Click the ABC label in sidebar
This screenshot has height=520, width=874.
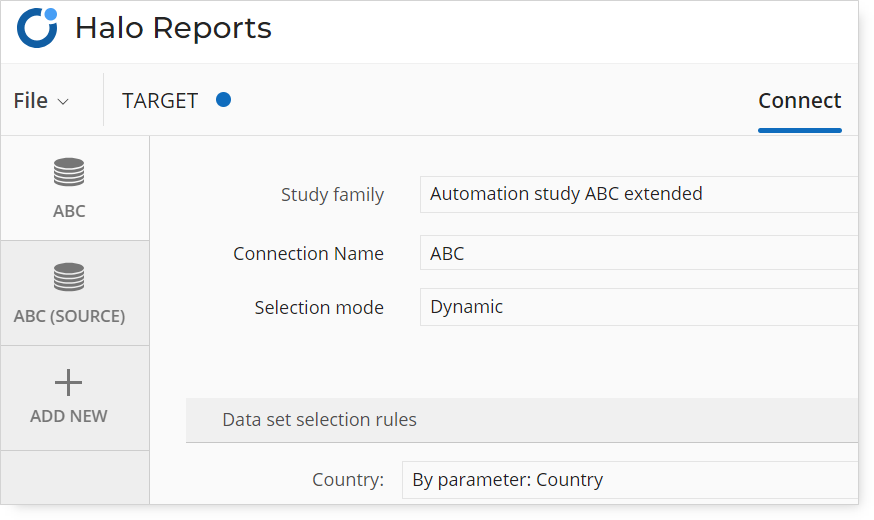(69, 211)
